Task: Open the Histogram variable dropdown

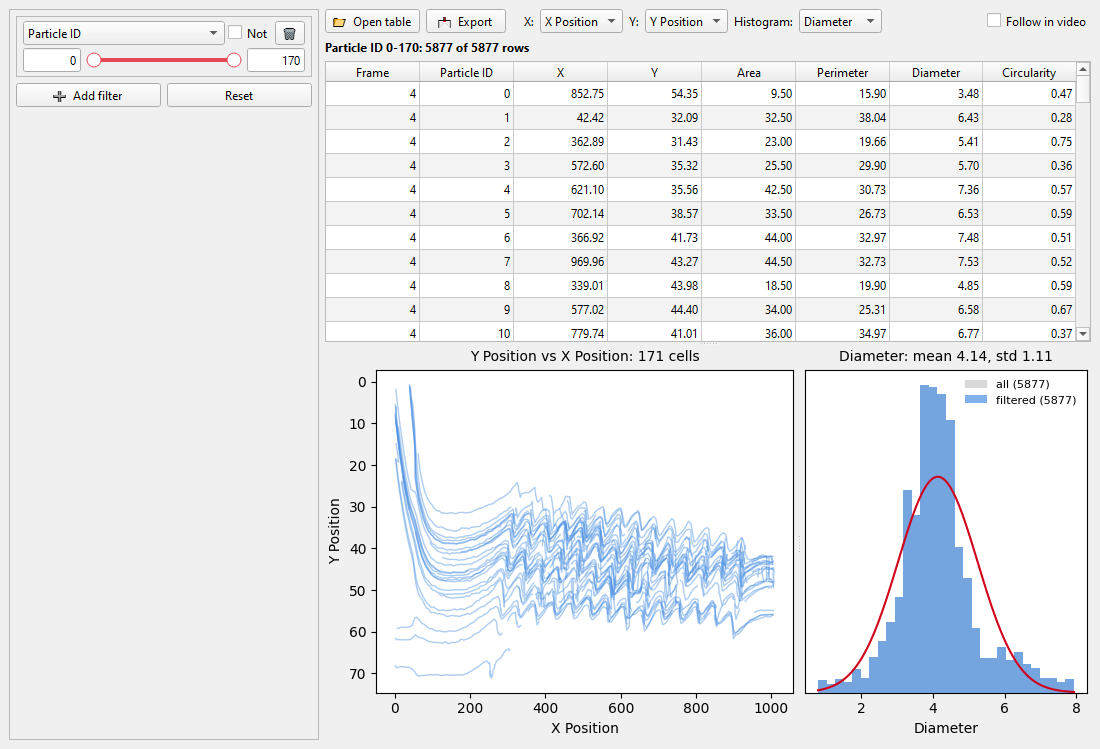Action: click(x=840, y=21)
